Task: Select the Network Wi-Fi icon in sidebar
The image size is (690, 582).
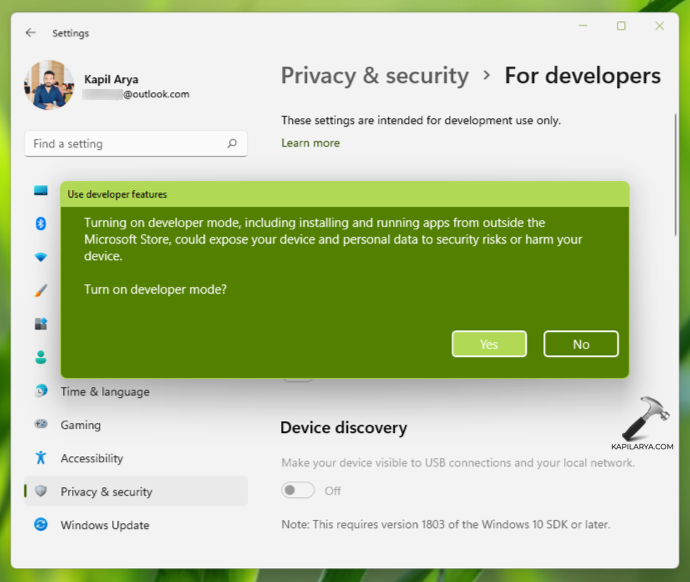Action: [41, 257]
